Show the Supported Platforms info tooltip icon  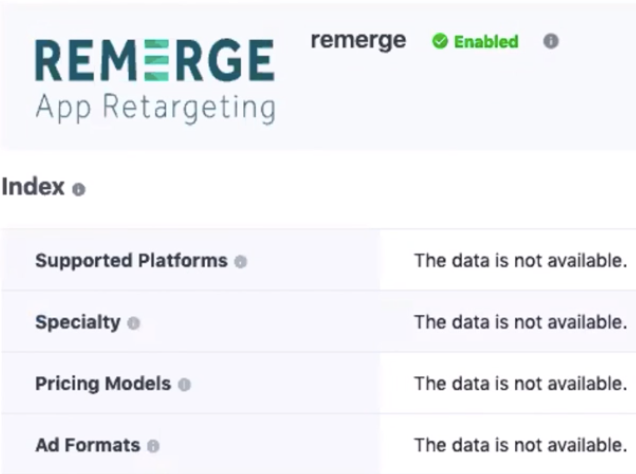pyautogui.click(x=241, y=262)
